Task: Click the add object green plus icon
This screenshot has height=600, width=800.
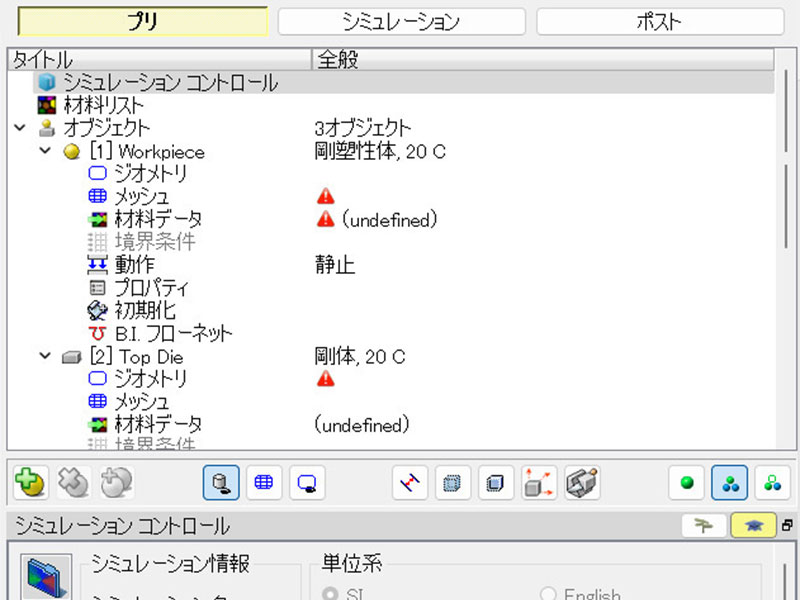Action: point(32,483)
